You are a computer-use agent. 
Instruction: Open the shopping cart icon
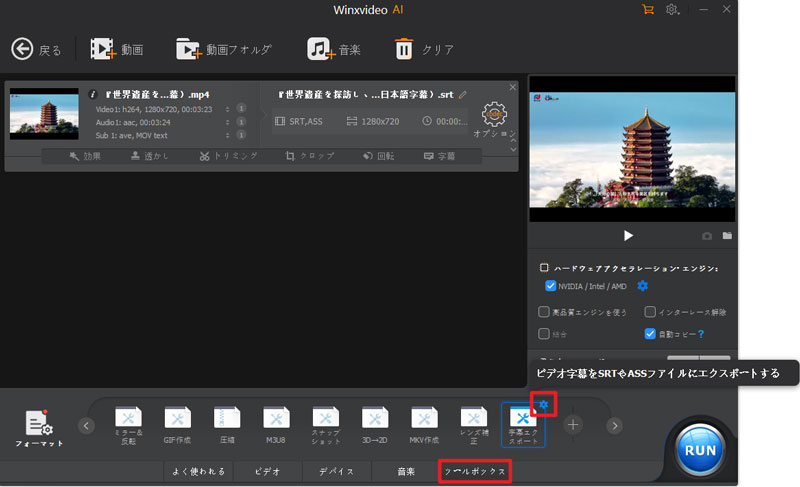[x=648, y=9]
